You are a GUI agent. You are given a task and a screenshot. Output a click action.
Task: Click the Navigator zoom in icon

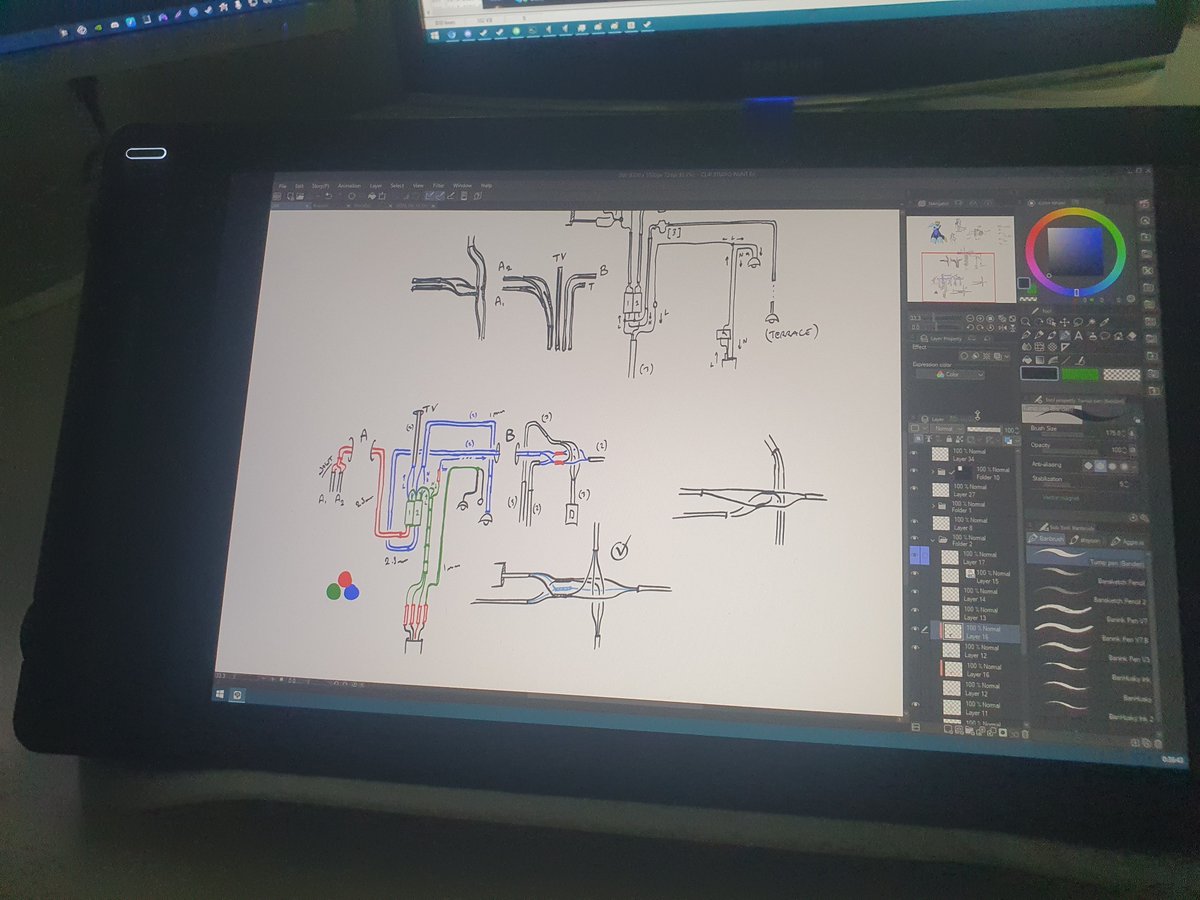980,318
